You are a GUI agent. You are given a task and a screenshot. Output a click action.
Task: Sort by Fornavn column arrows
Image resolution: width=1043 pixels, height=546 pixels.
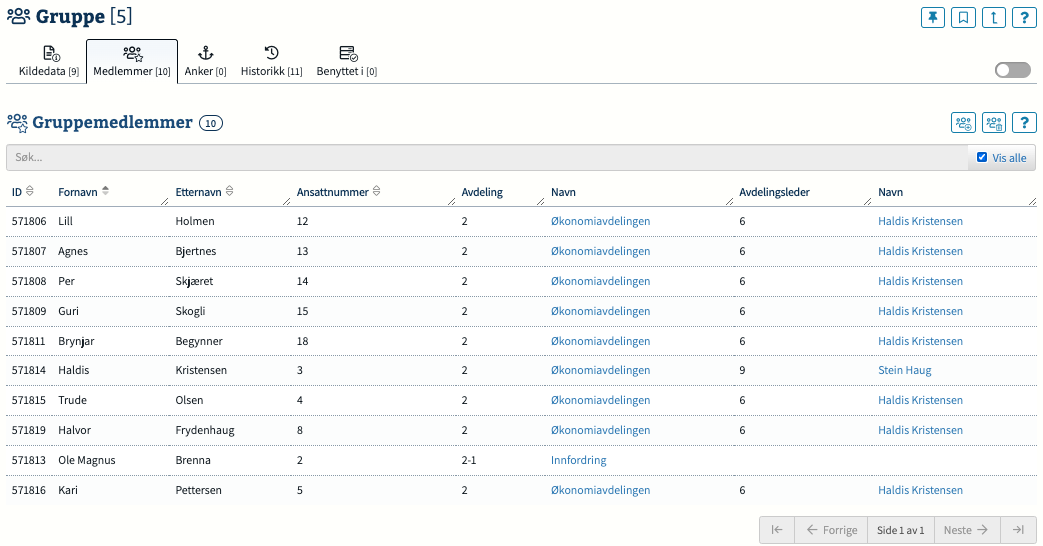[105, 192]
